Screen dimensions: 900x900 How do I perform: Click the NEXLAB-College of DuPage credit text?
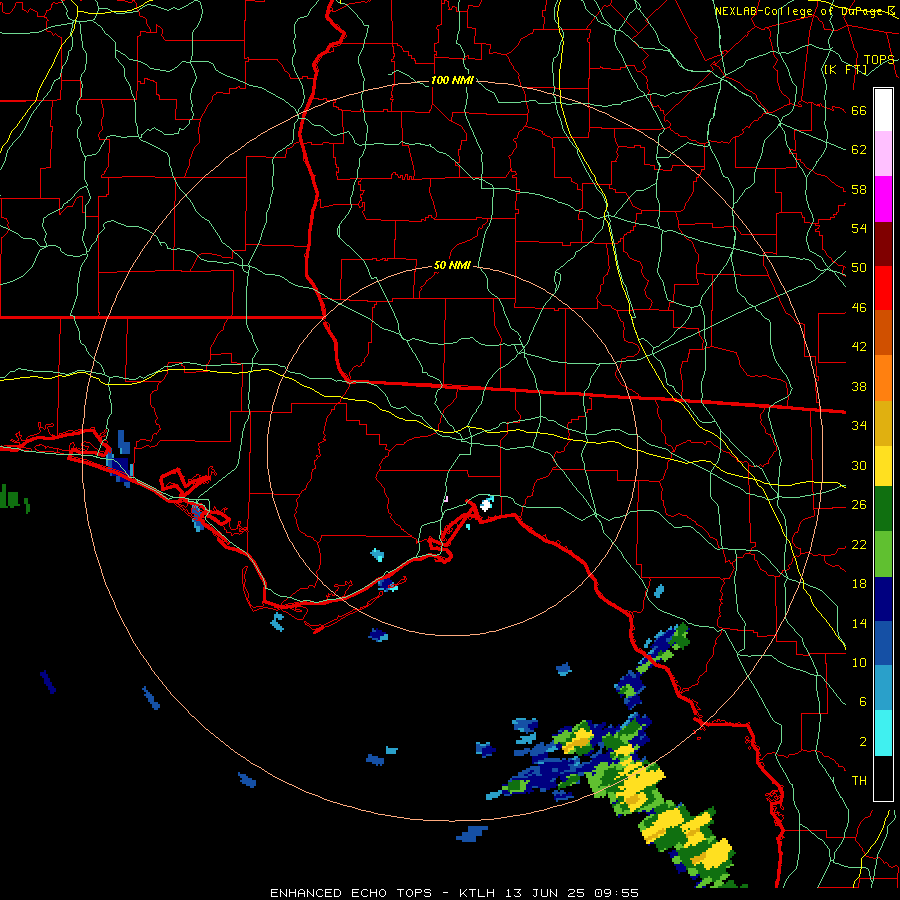click(805, 11)
